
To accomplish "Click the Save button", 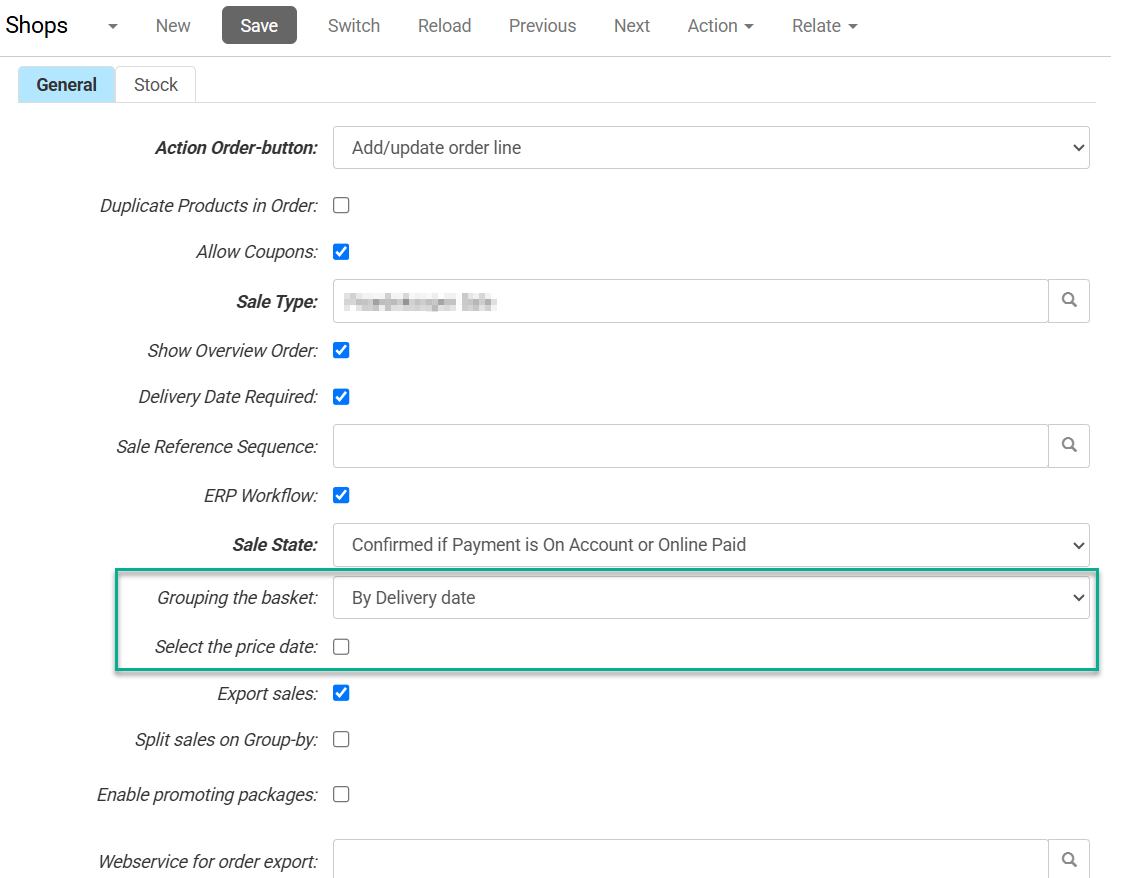I will pos(259,26).
